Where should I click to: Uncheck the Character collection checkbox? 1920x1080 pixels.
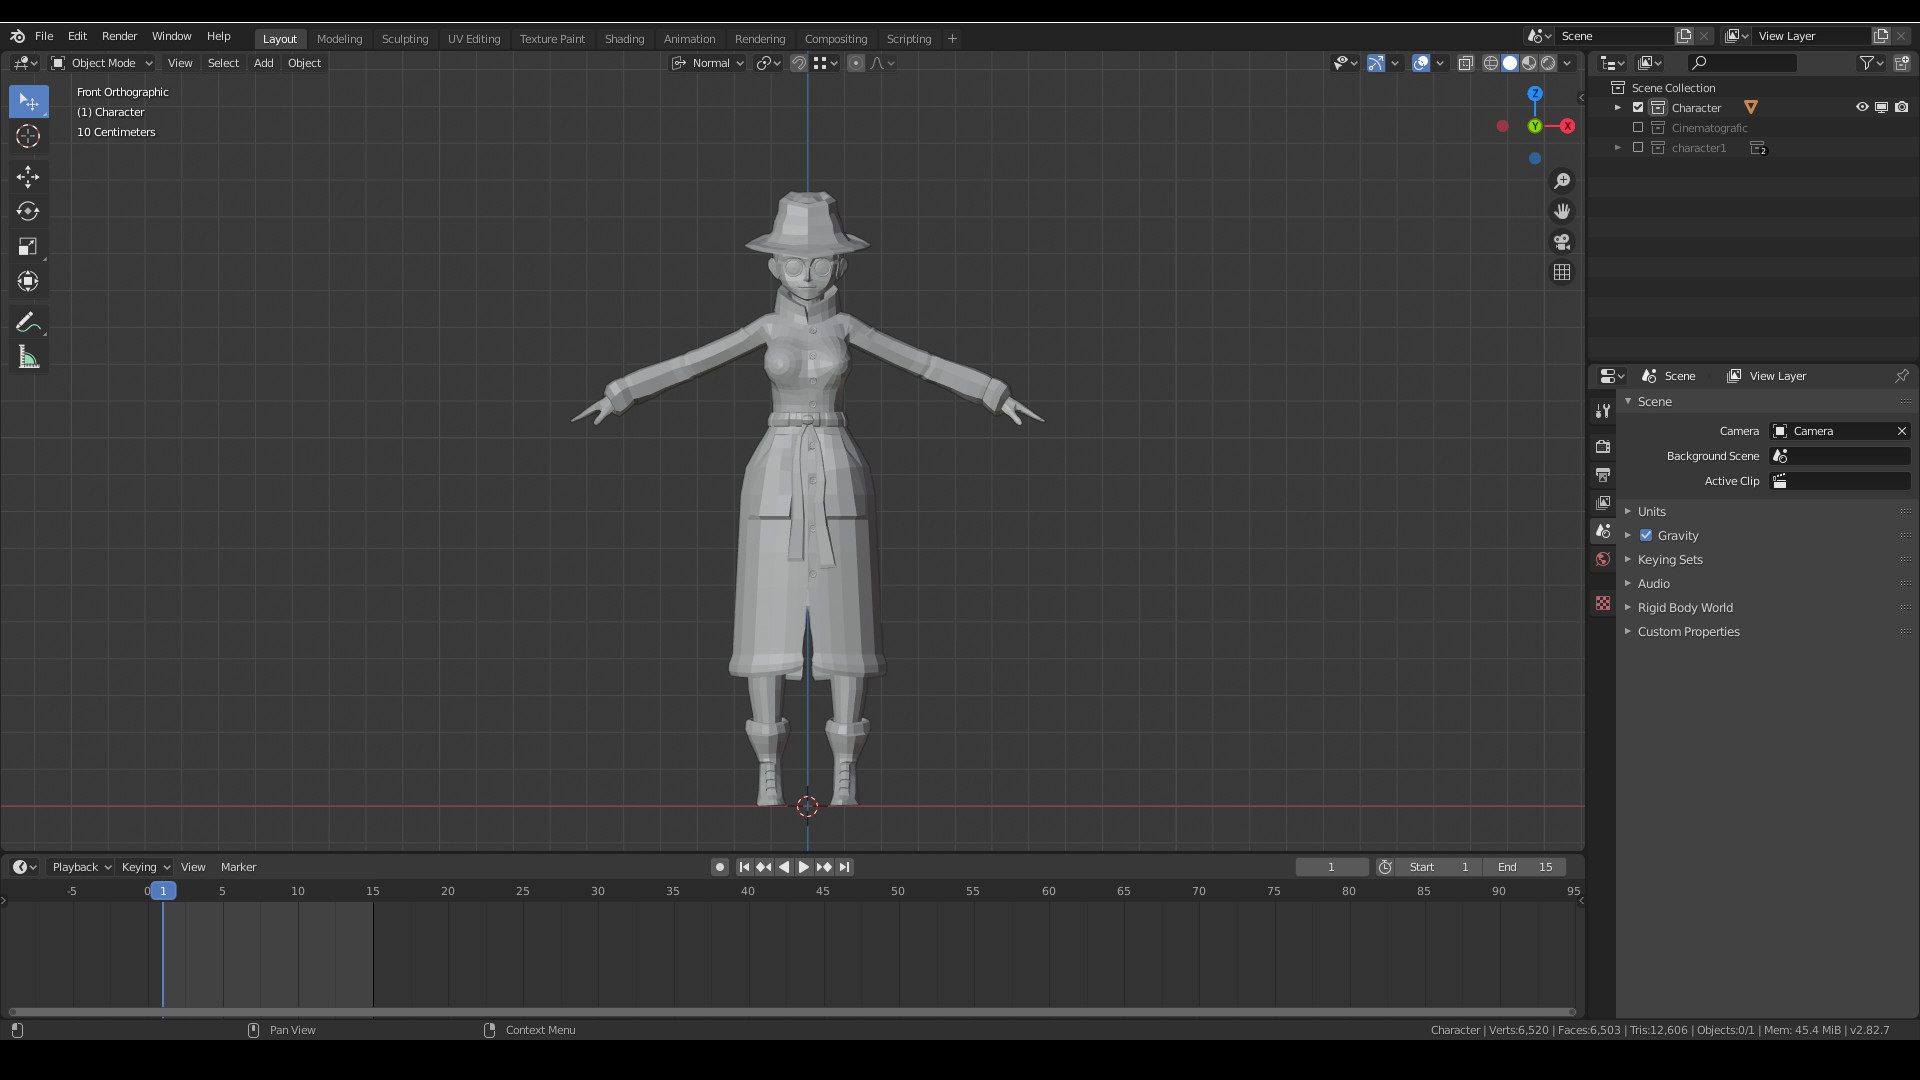1638,107
